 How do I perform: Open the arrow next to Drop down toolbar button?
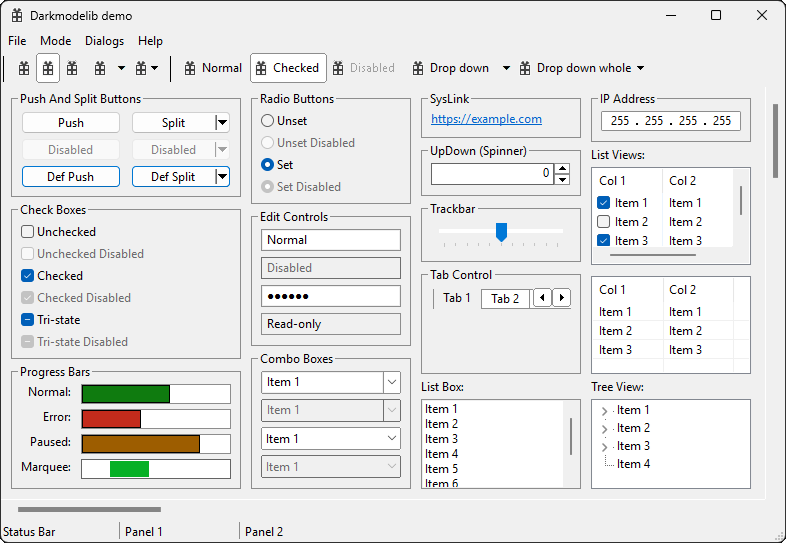[x=506, y=68]
